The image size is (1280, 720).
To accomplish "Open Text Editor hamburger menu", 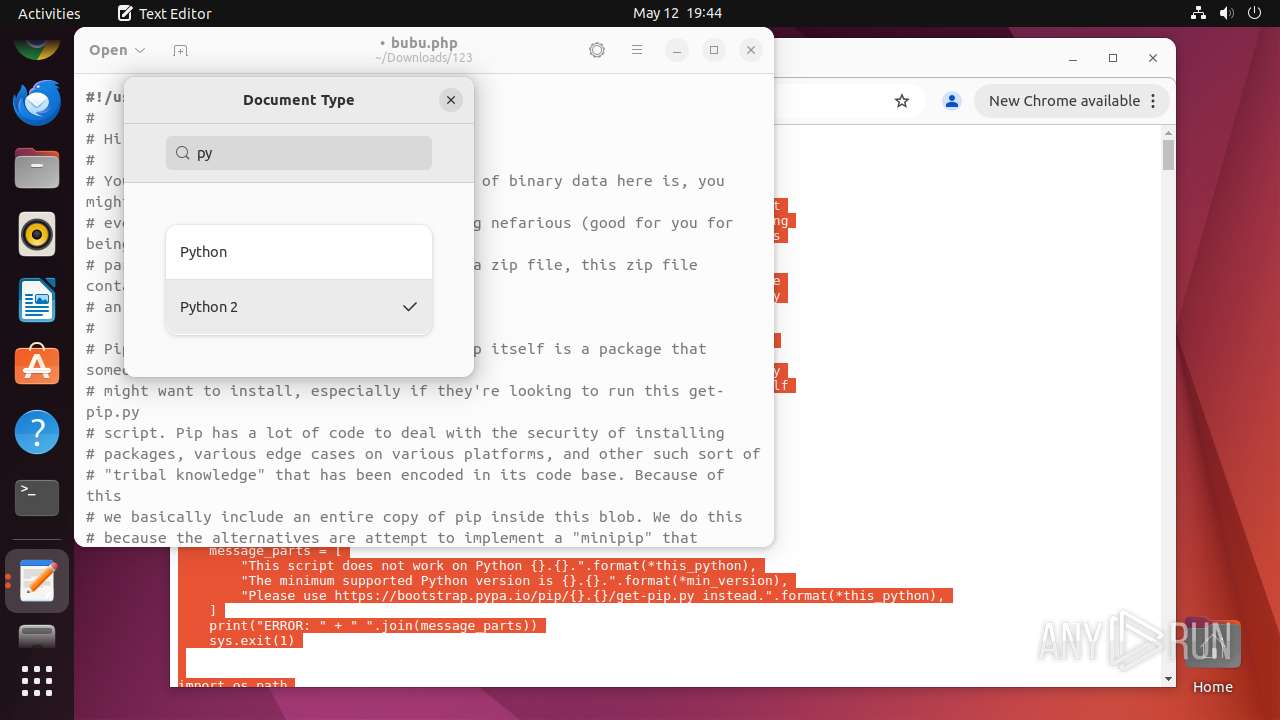I will [637, 50].
